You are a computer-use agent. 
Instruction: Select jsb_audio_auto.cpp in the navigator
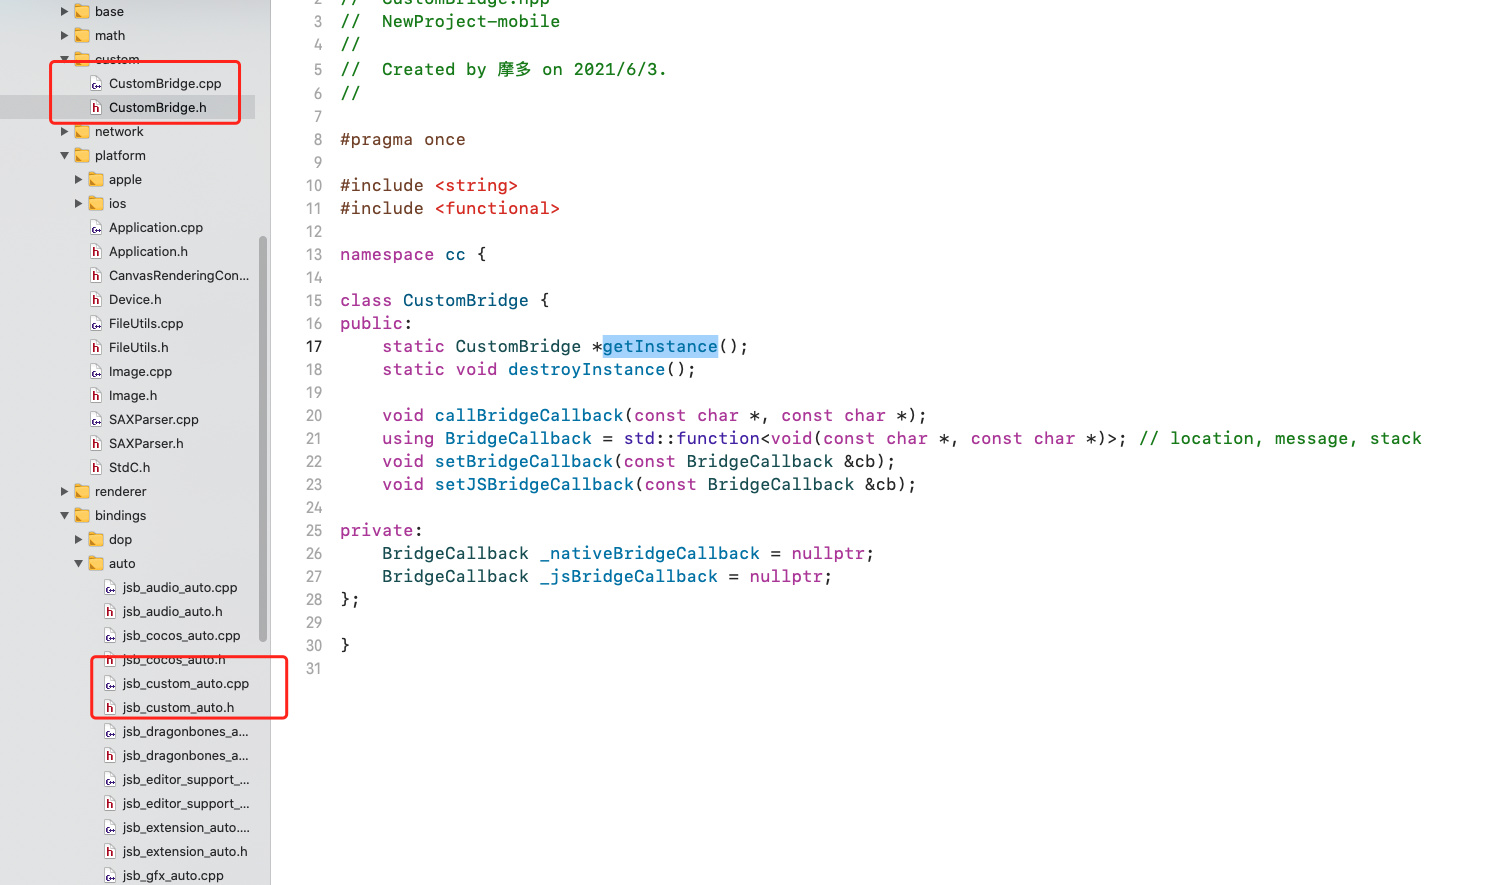click(x=180, y=588)
